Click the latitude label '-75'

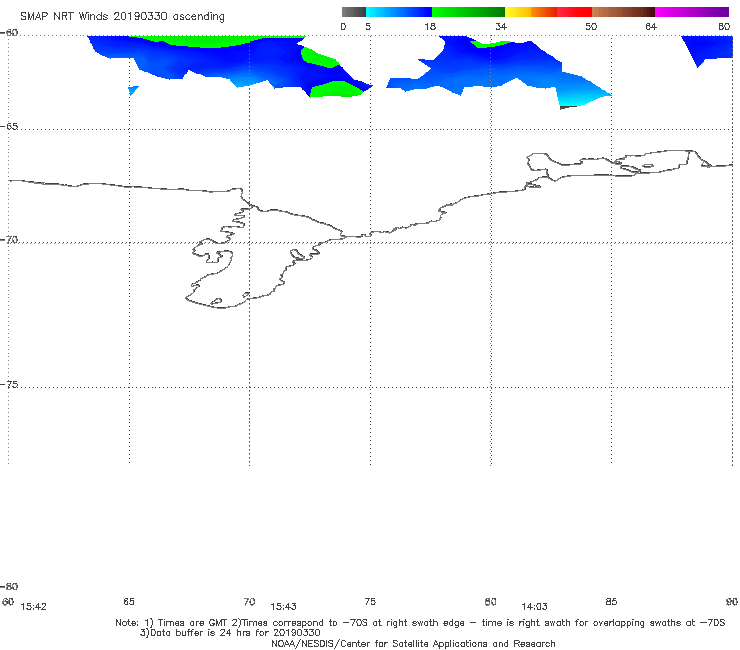click(9, 384)
